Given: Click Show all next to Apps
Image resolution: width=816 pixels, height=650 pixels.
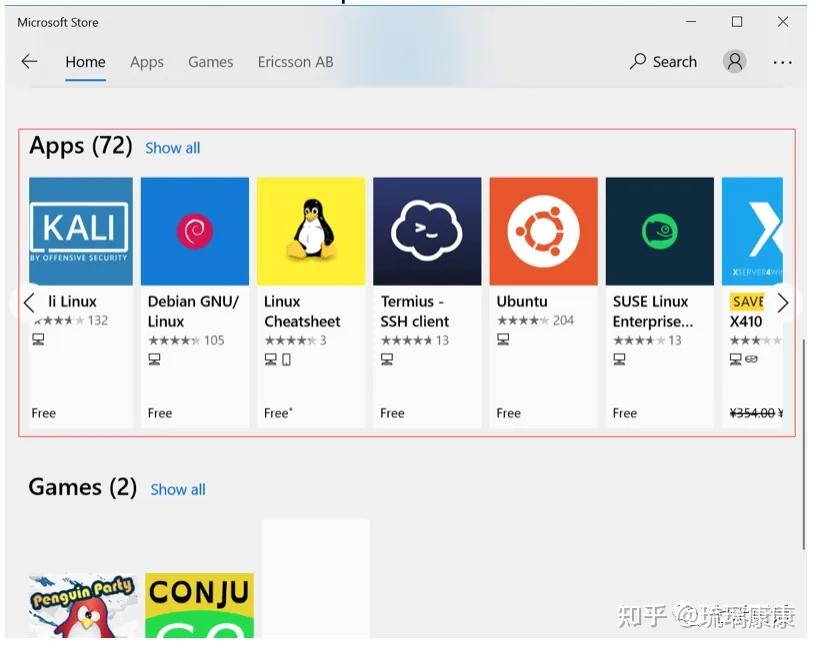Looking at the screenshot, I should pos(172,147).
